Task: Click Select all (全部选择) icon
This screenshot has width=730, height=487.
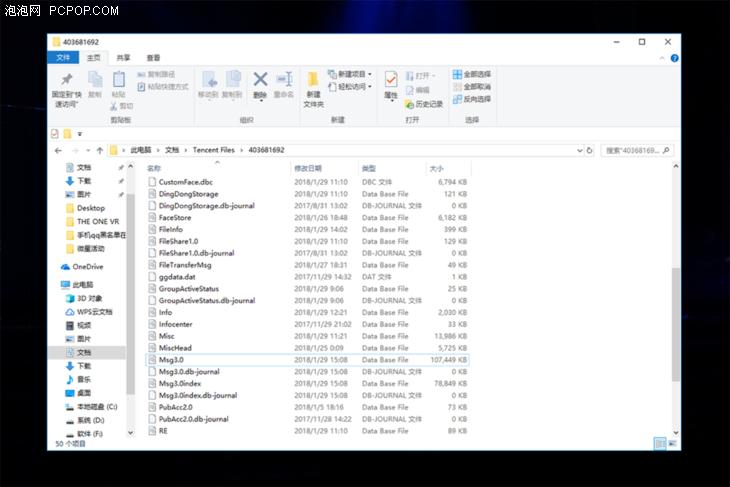Action: pyautogui.click(x=457, y=74)
